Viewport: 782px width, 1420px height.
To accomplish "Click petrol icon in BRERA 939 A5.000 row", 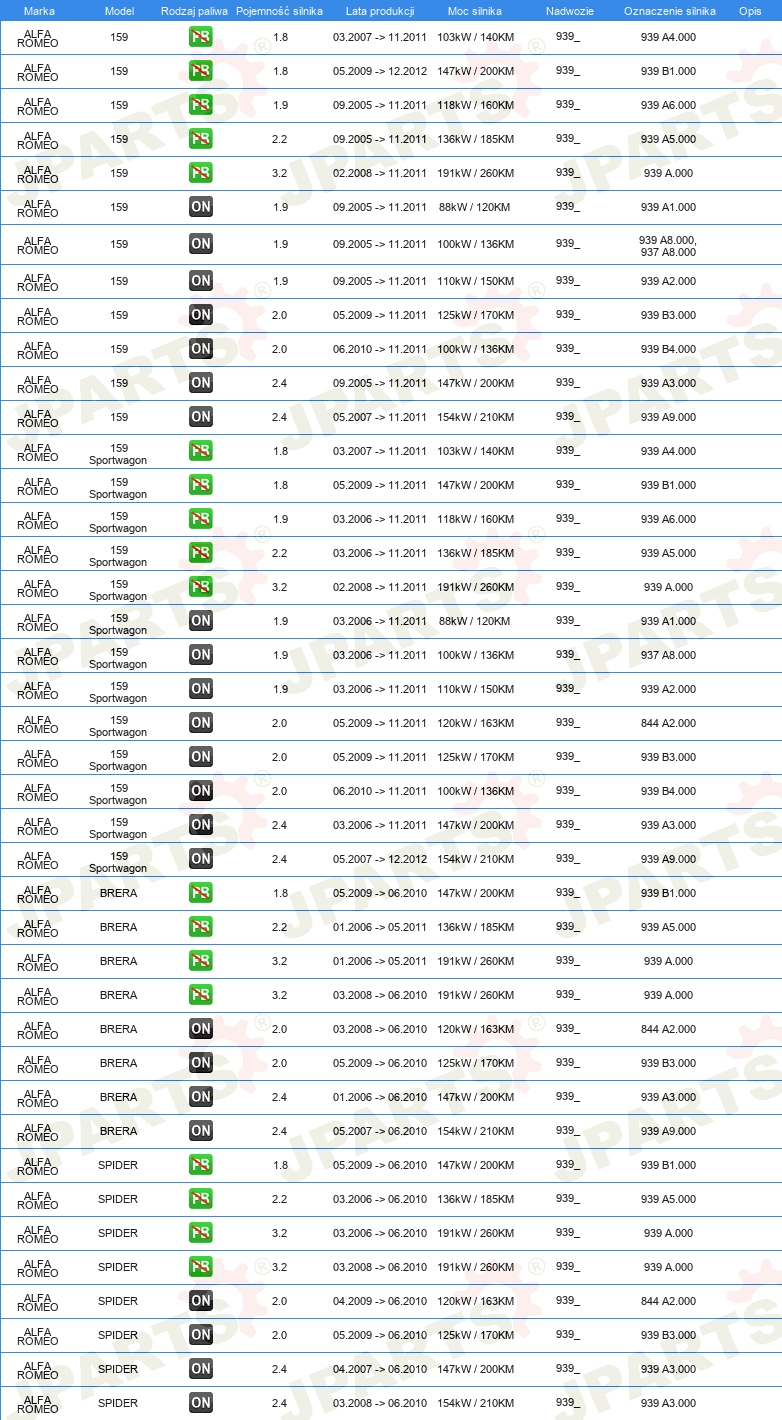I will click(201, 927).
